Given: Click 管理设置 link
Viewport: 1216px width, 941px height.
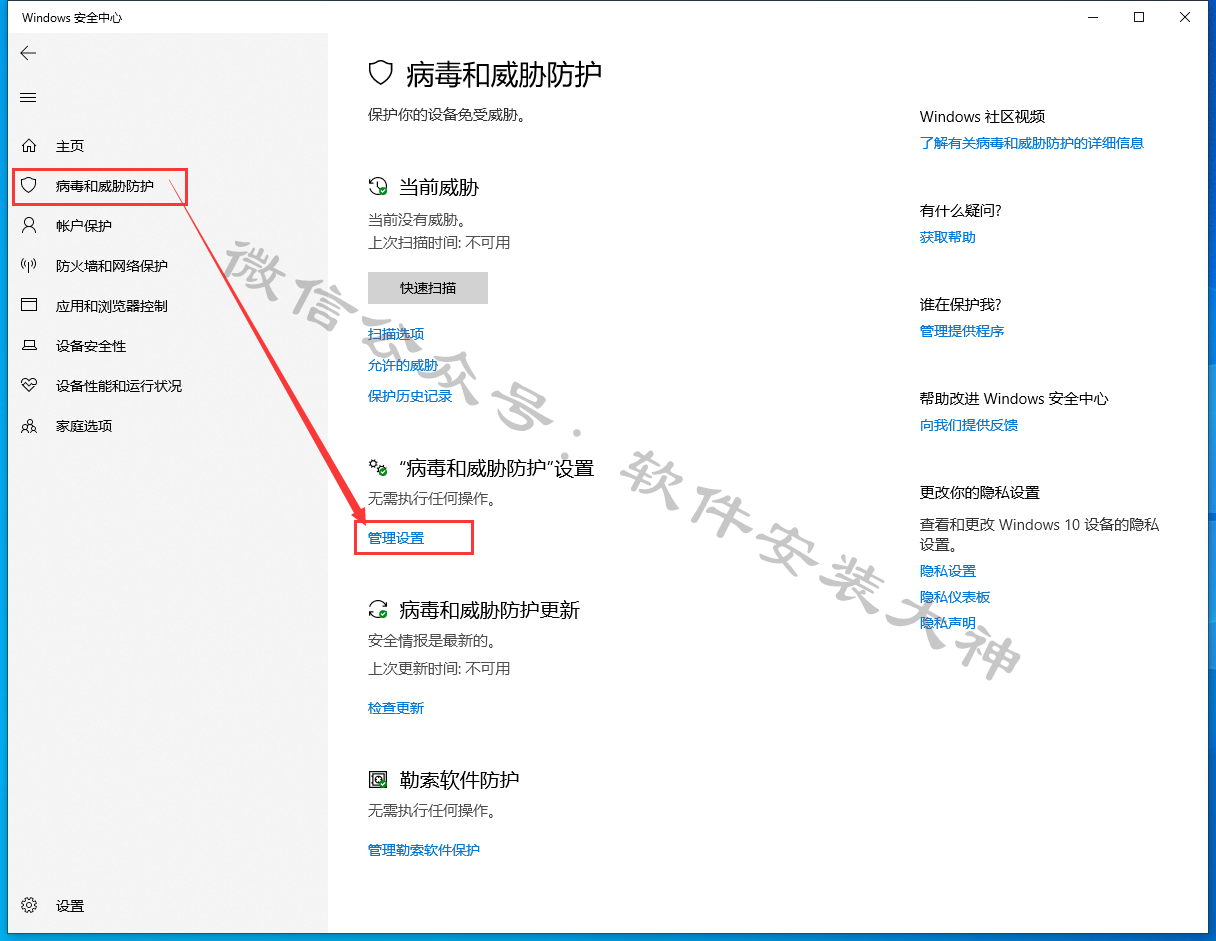Looking at the screenshot, I should click(x=396, y=538).
